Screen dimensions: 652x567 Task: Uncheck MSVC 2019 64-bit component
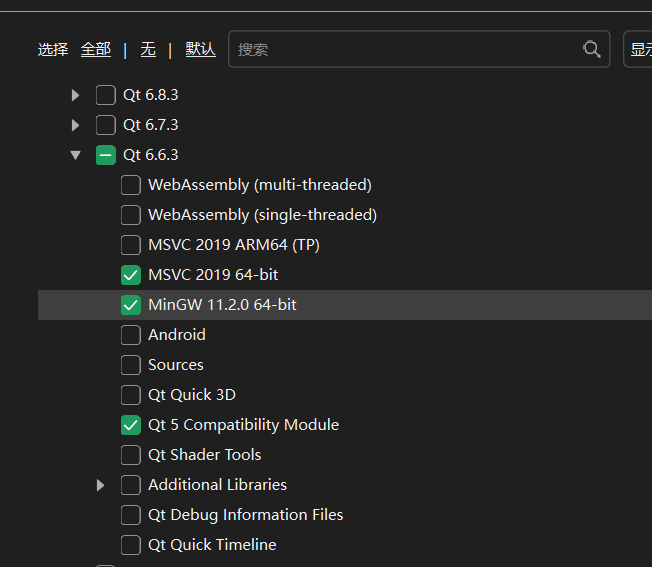(131, 275)
